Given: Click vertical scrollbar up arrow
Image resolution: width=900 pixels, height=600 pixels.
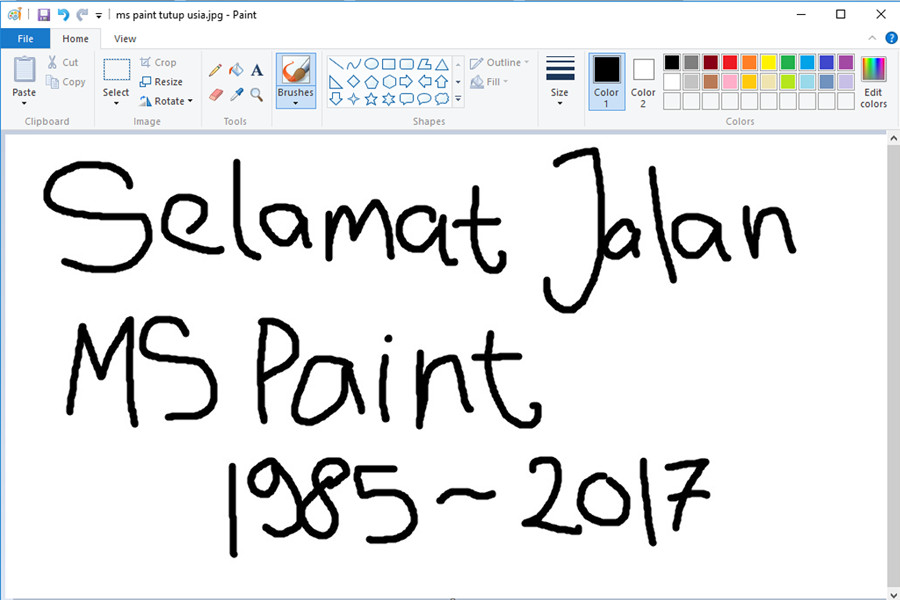Looking at the screenshot, I should (893, 138).
